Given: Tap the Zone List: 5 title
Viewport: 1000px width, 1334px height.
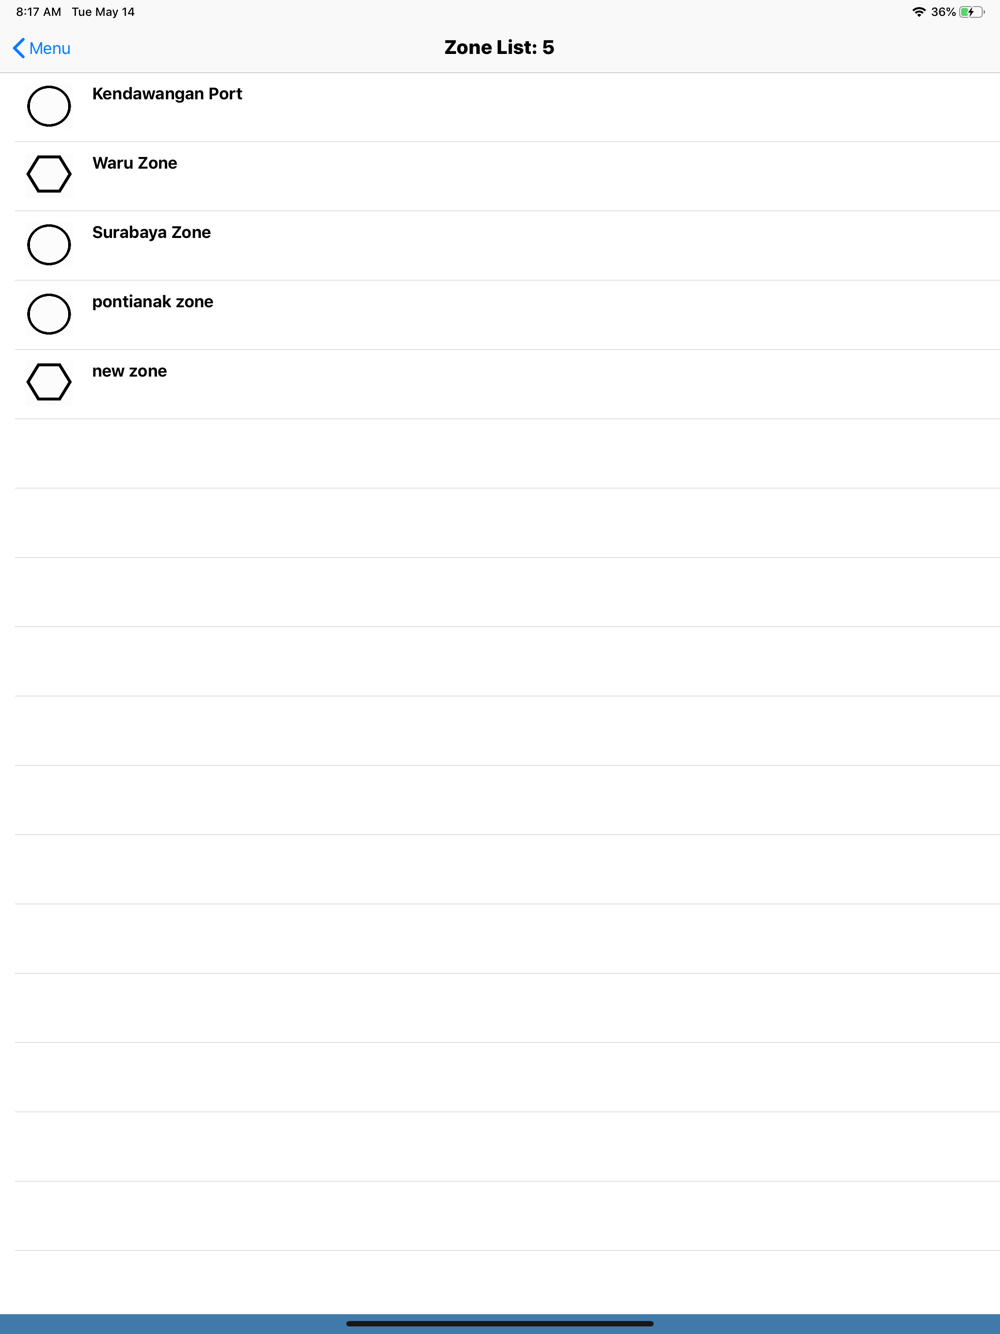Looking at the screenshot, I should coord(499,48).
